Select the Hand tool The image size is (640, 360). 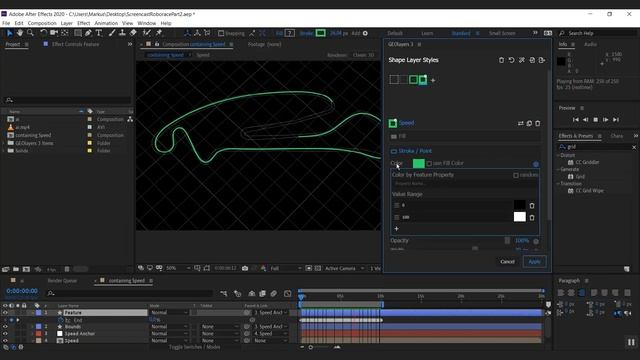coord(20,33)
